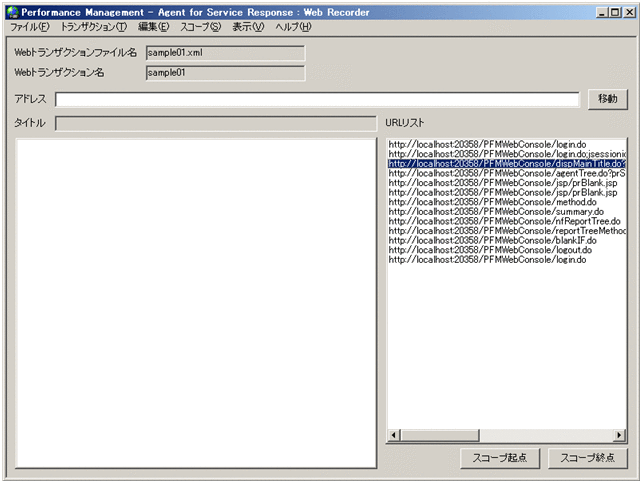Click the タイトル field
The width and height of the screenshot is (644, 484).
(216, 123)
